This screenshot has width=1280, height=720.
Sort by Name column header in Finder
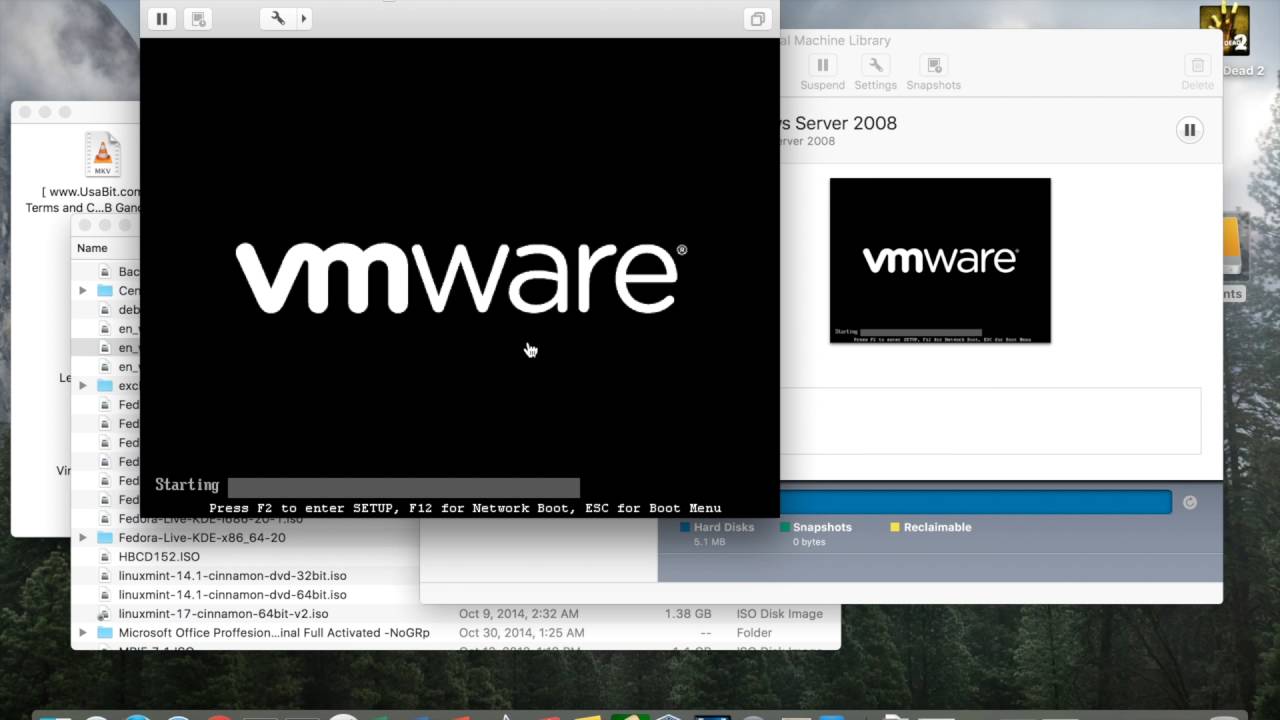[x=92, y=248]
